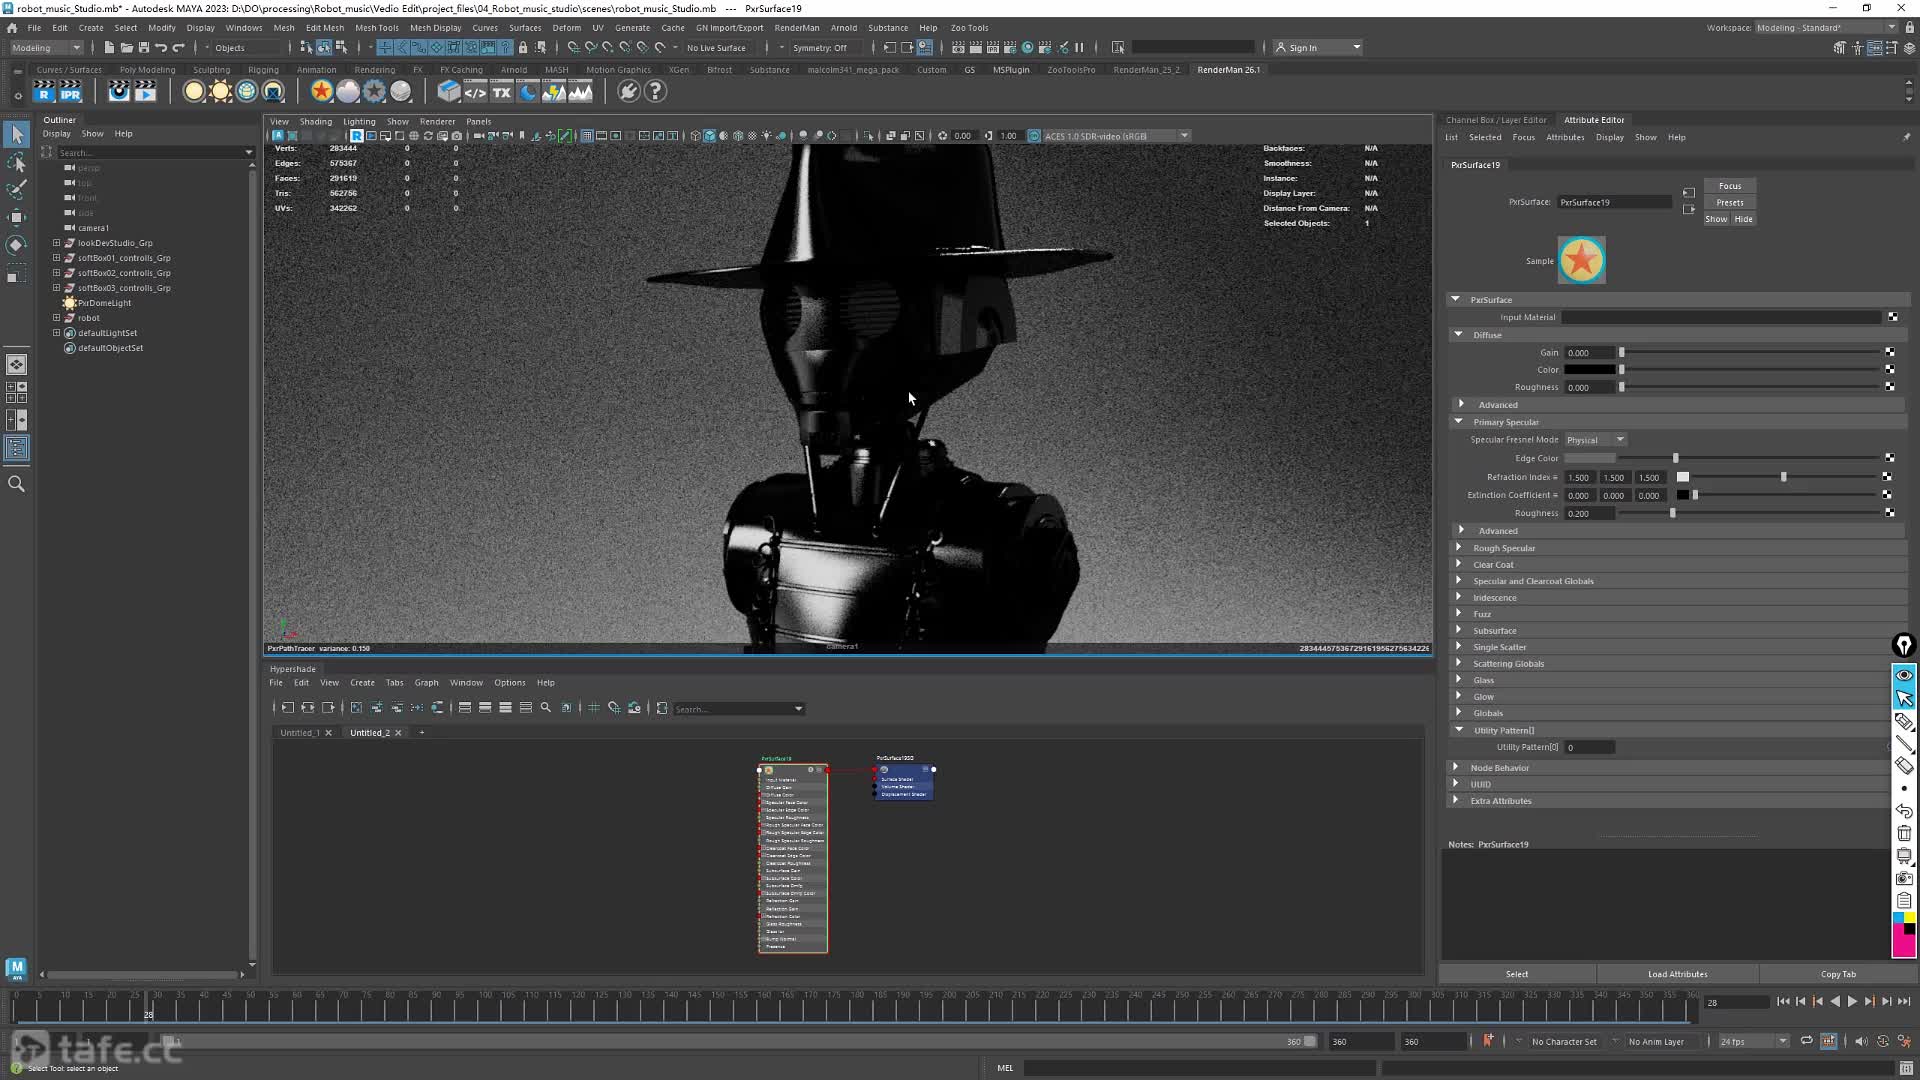Save the scene with the floppy disk icon
This screenshot has width=1920, height=1080.
point(144,48)
